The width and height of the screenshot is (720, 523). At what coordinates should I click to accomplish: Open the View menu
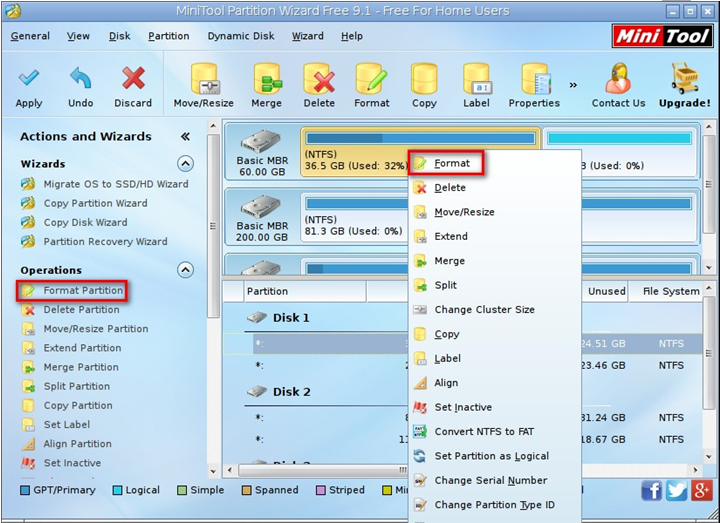coord(78,36)
